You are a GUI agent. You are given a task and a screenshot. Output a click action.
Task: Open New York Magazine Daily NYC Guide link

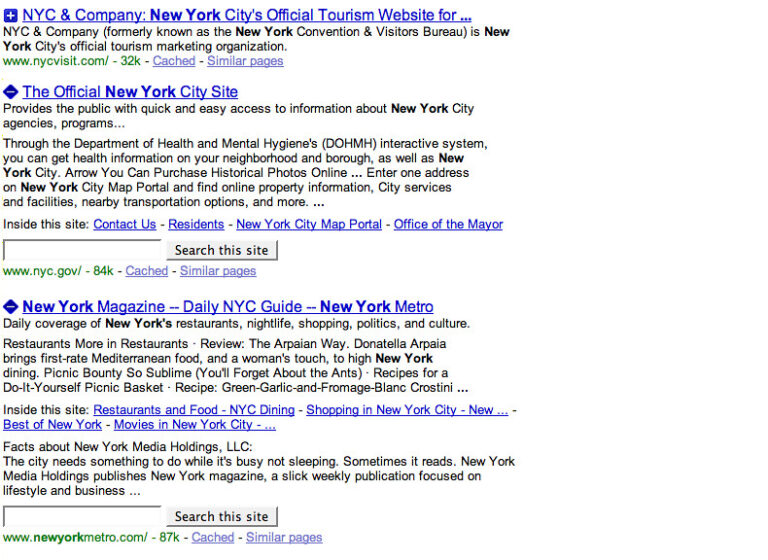tap(228, 307)
